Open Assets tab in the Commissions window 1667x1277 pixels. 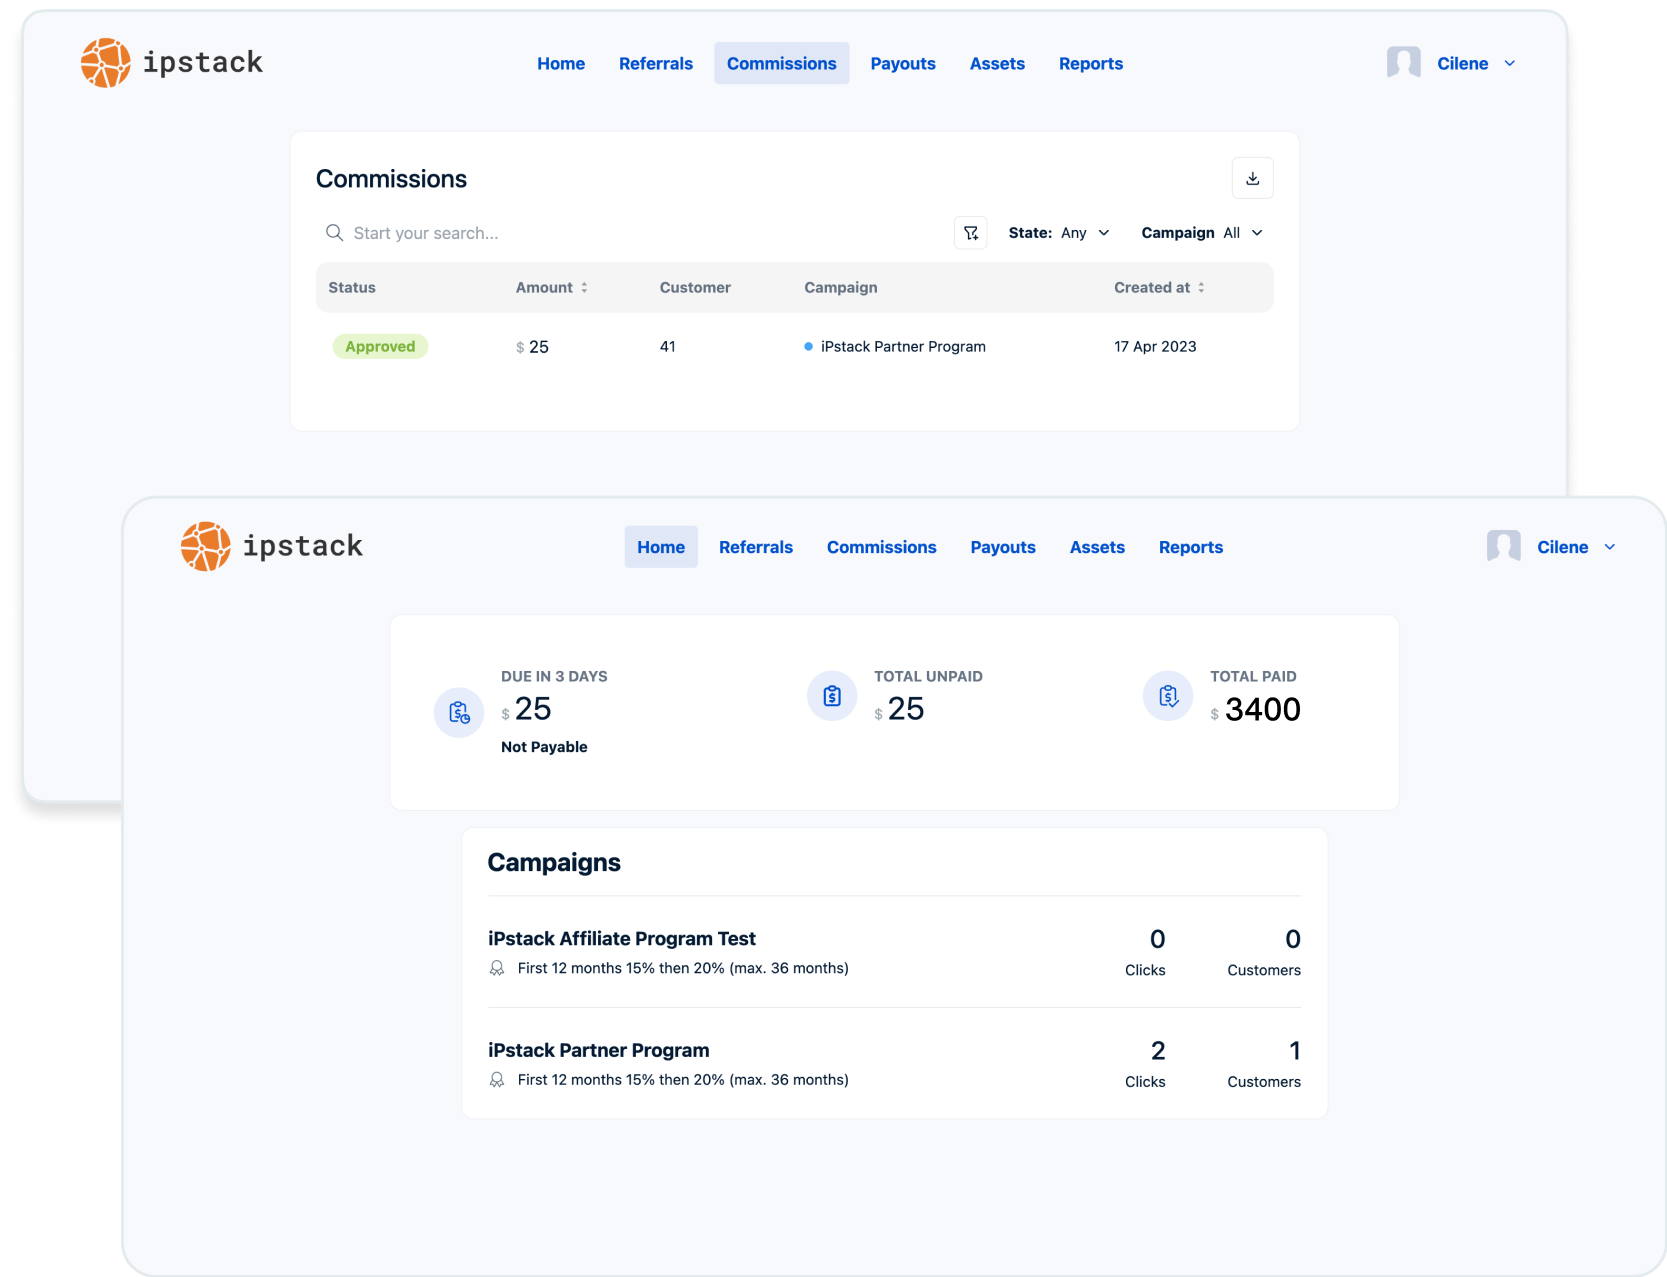coord(997,64)
